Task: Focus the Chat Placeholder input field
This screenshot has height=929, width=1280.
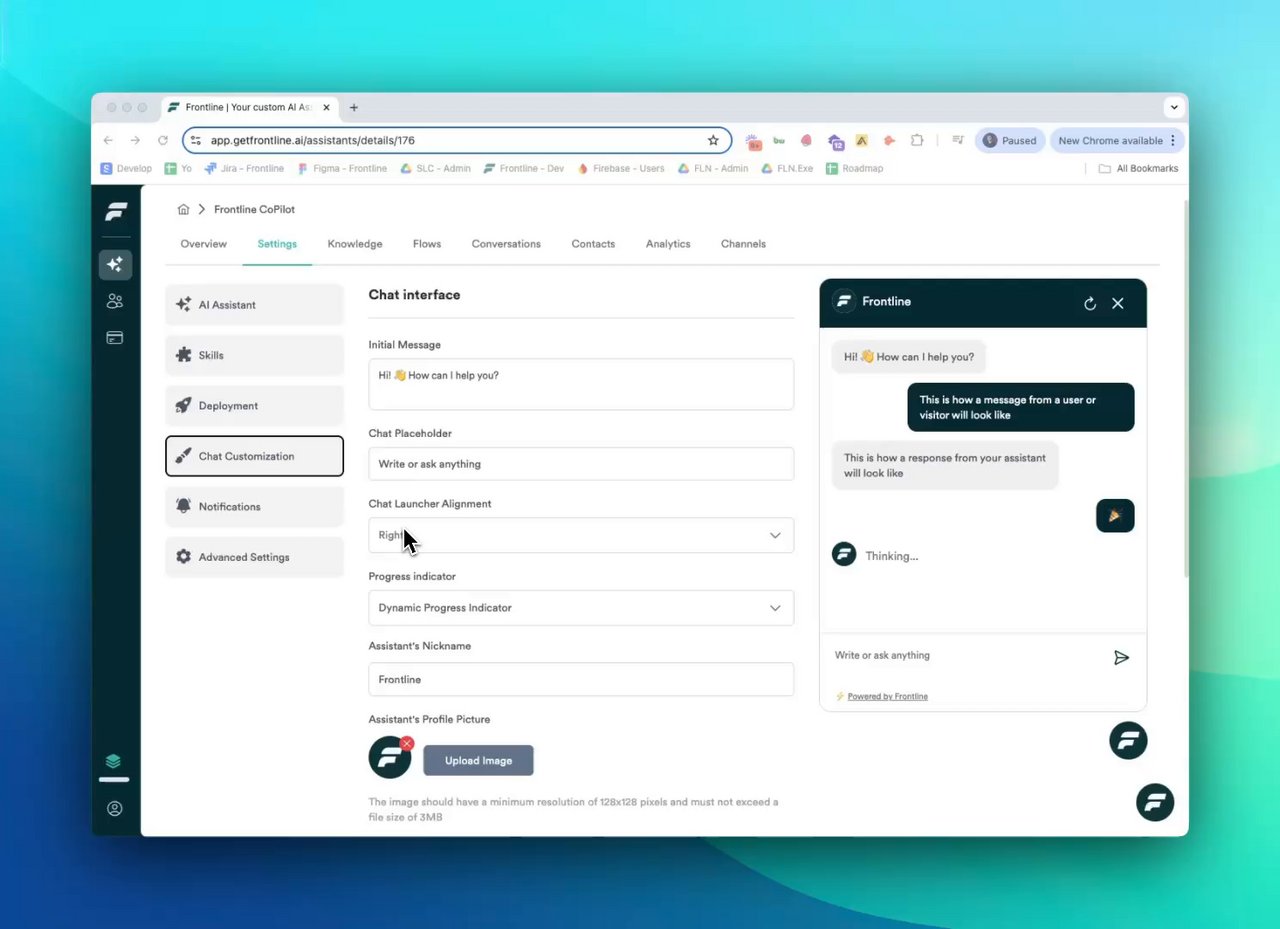Action: click(x=581, y=464)
